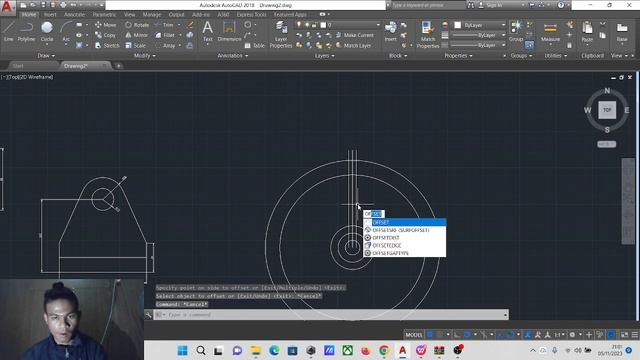Click Match Properties
The image size is (640, 360).
tap(427, 35)
